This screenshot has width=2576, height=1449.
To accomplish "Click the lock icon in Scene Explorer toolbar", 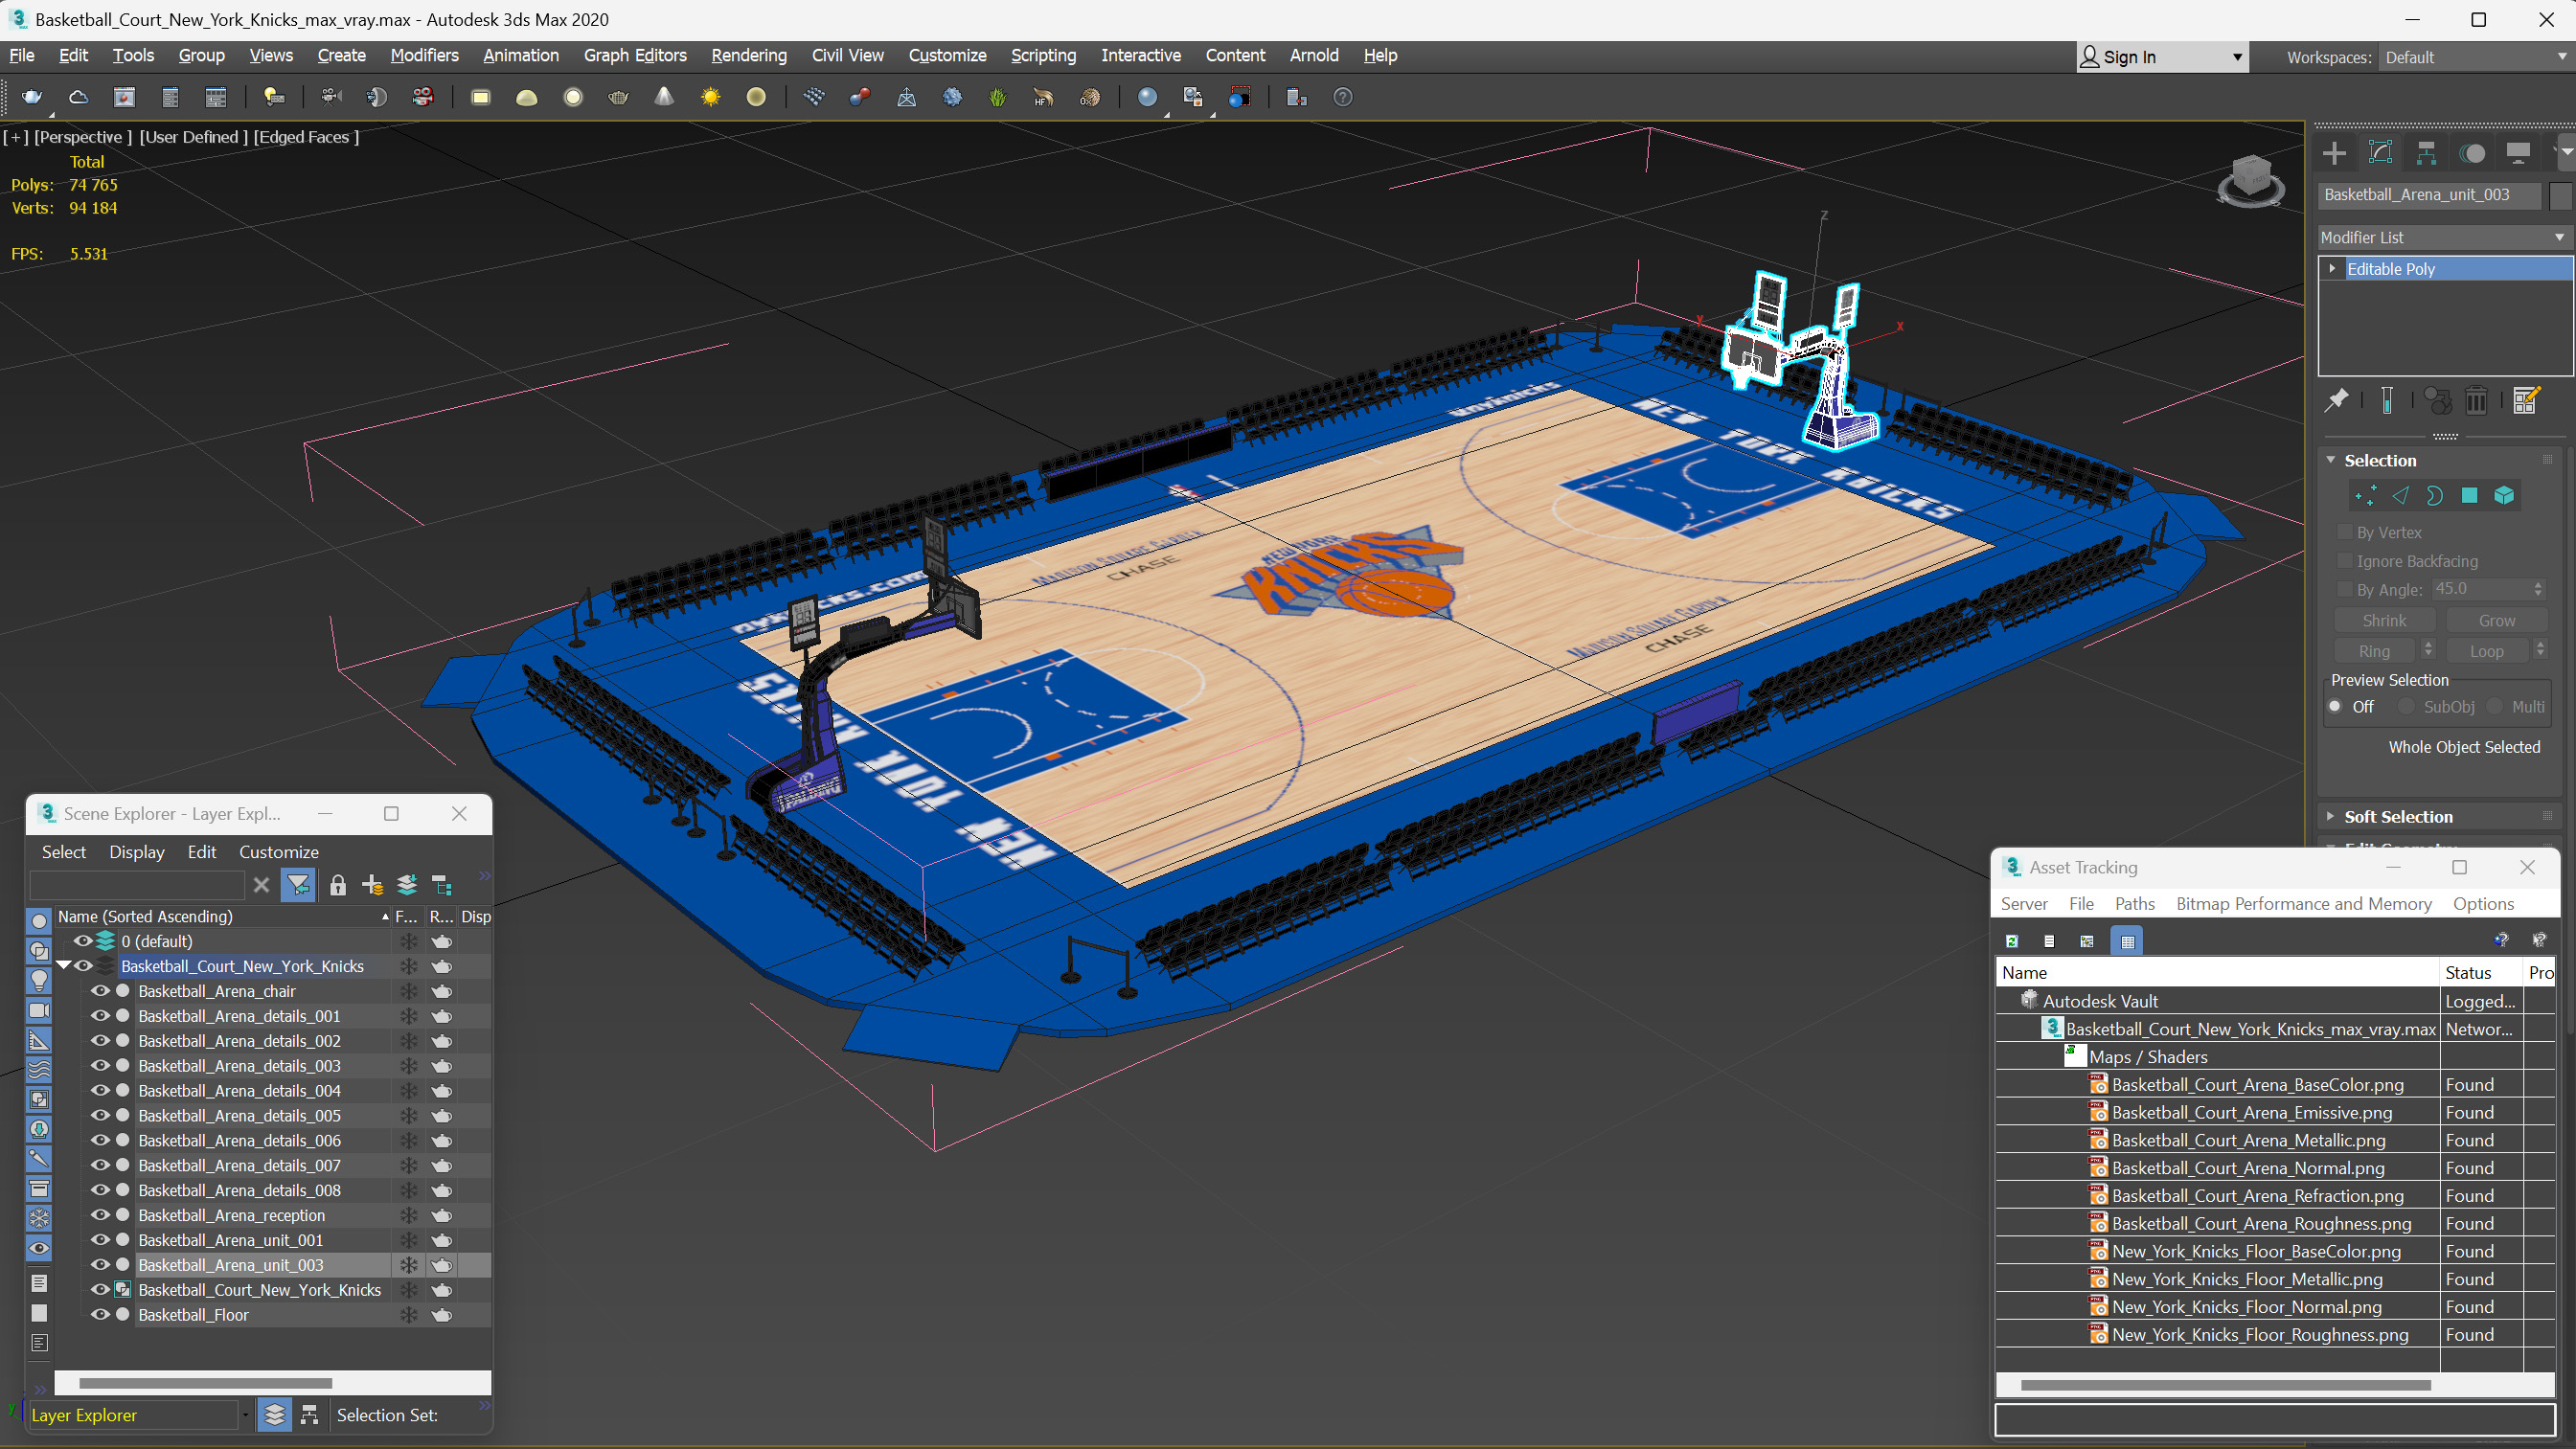I will pos(338,885).
